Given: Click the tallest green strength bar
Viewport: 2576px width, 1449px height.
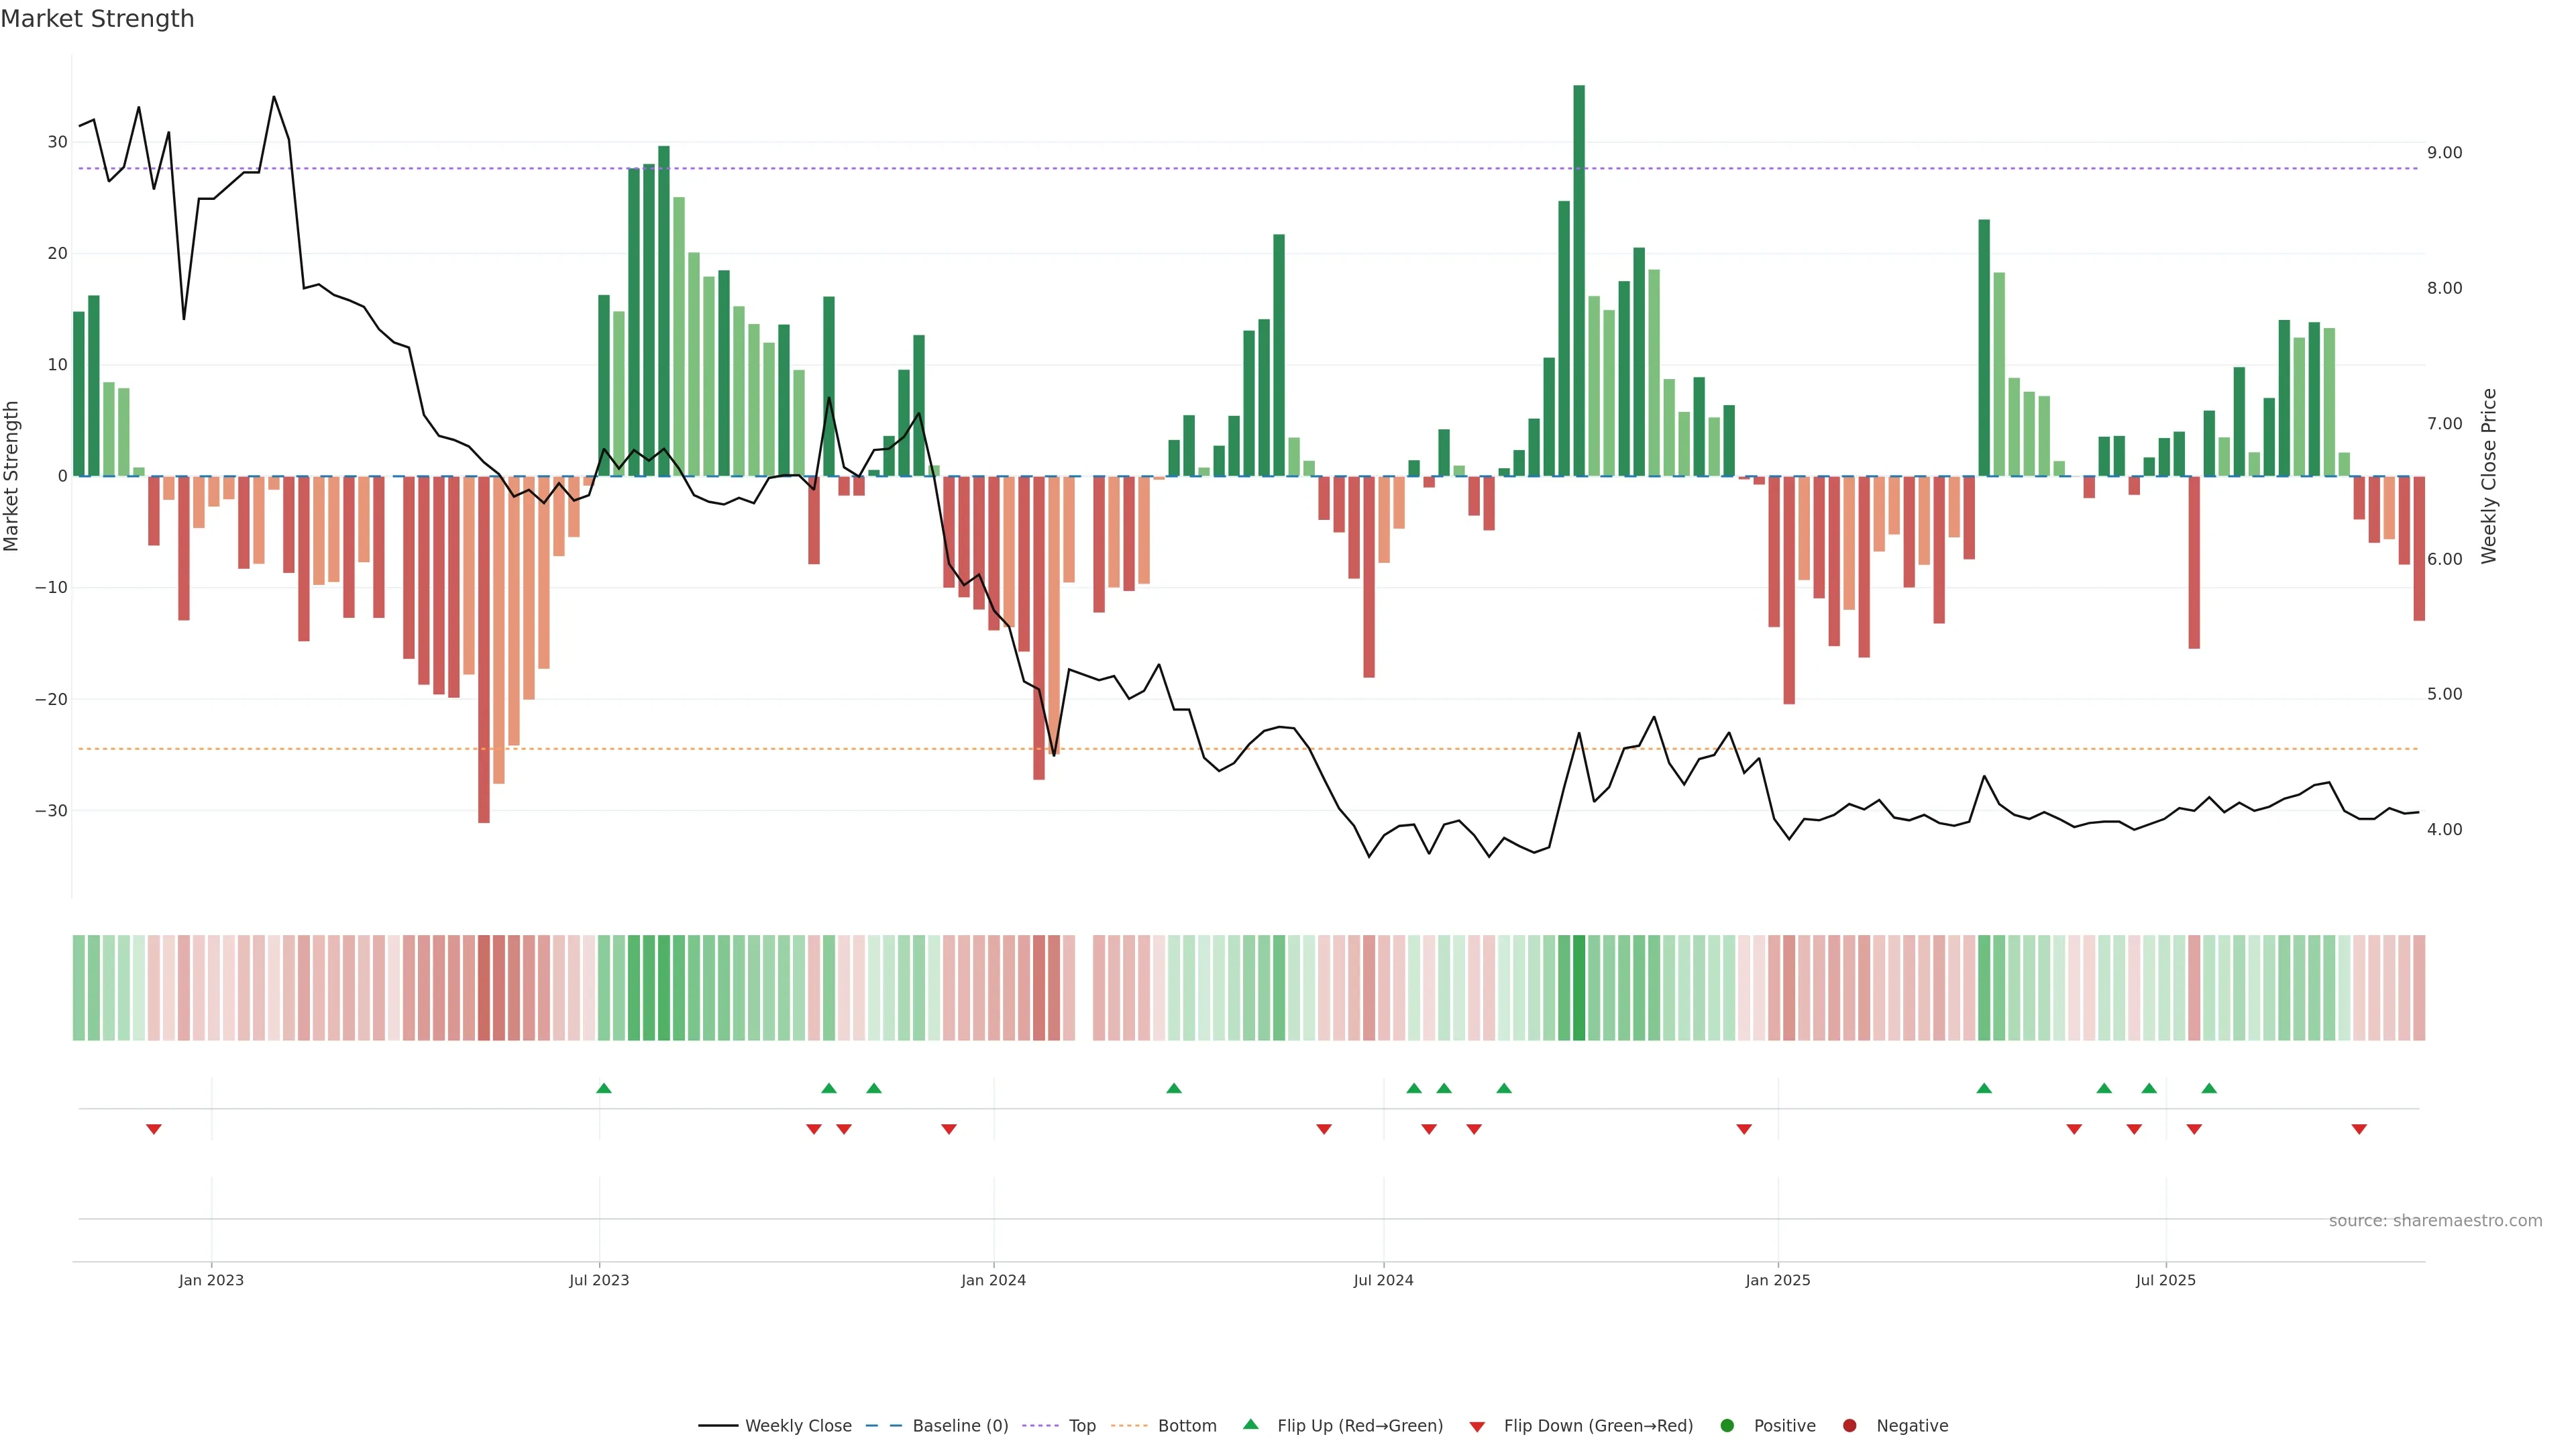Looking at the screenshot, I should tap(1579, 280).
